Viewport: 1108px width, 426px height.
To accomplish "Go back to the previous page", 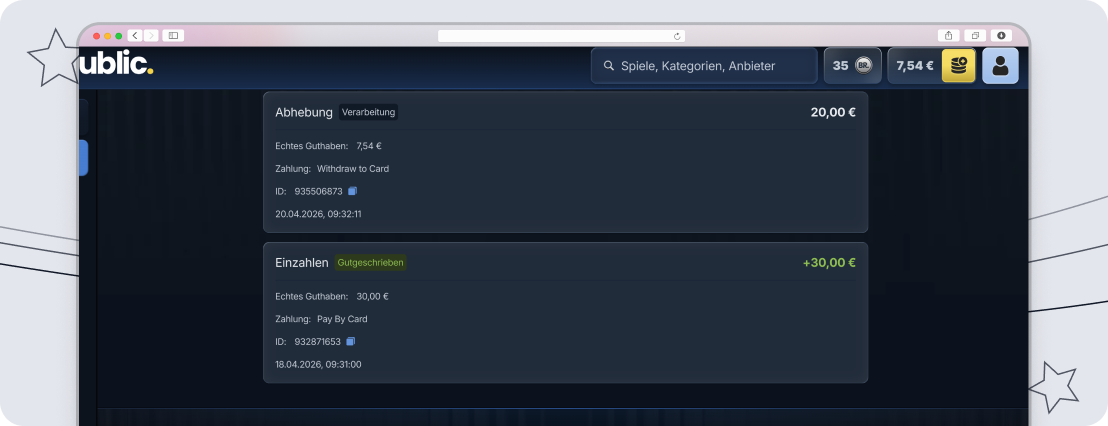I will pyautogui.click(x=135, y=35).
